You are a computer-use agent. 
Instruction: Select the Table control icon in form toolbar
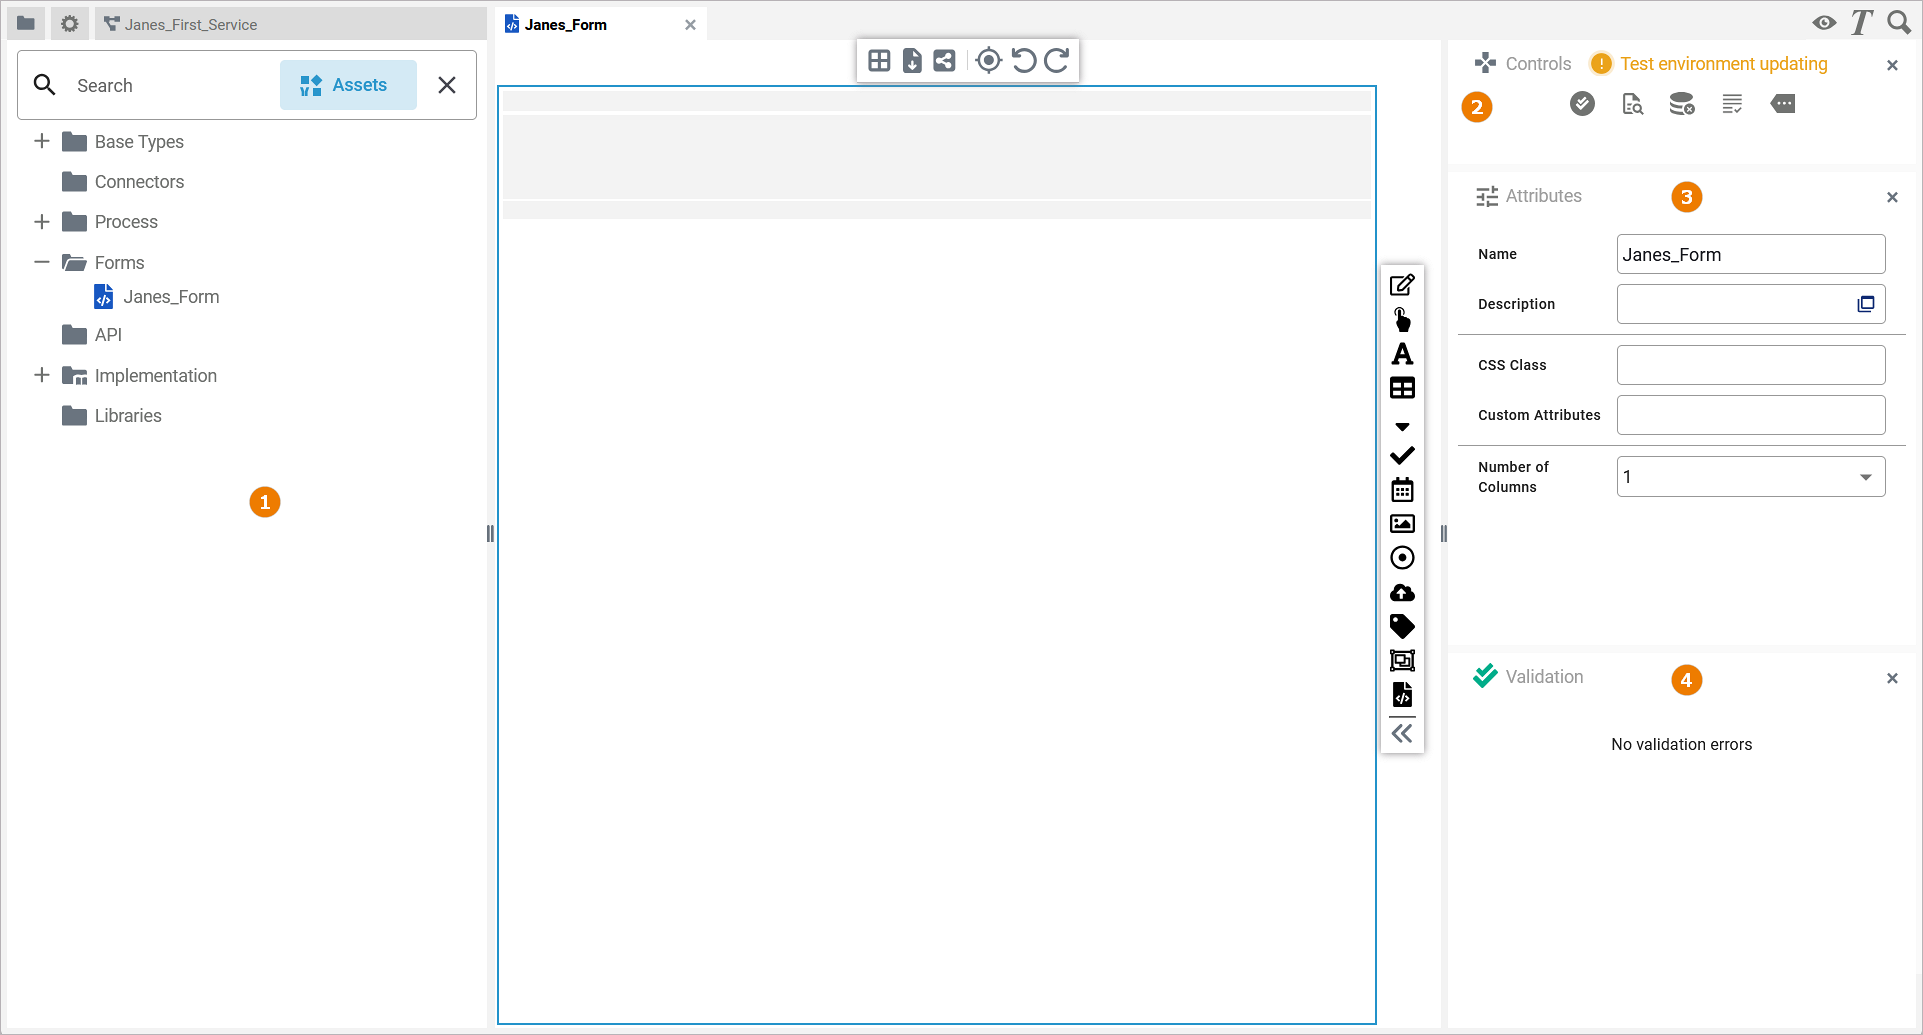click(1402, 388)
